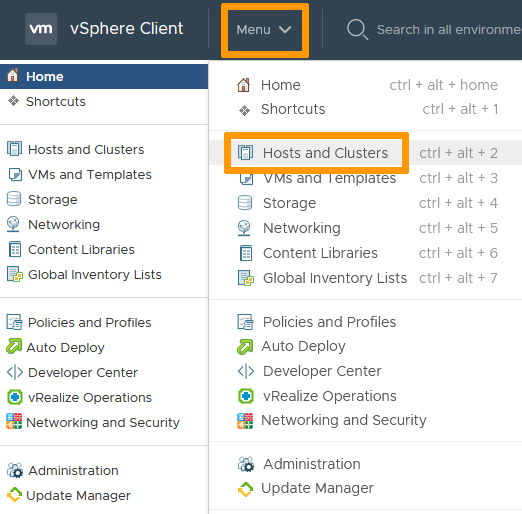Click the search magnifier icon
The width and height of the screenshot is (522, 514).
click(x=357, y=30)
